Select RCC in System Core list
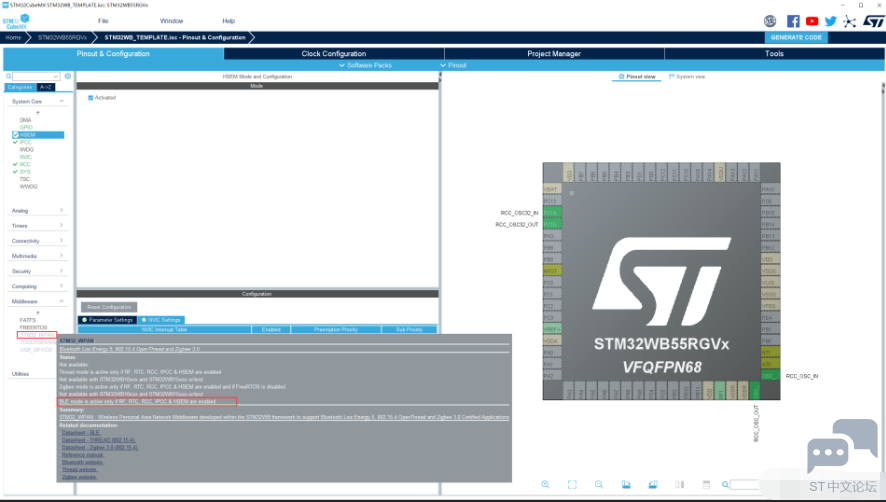The width and height of the screenshot is (886, 502). pos(25,165)
